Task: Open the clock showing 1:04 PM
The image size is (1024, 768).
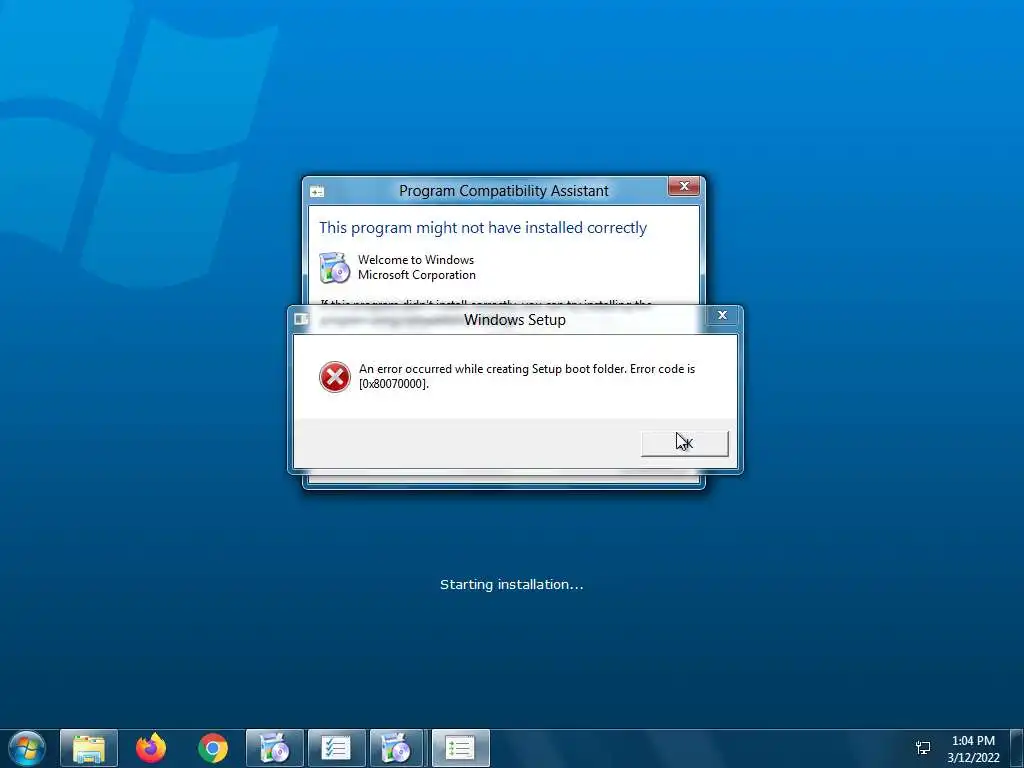Action: pos(973,741)
